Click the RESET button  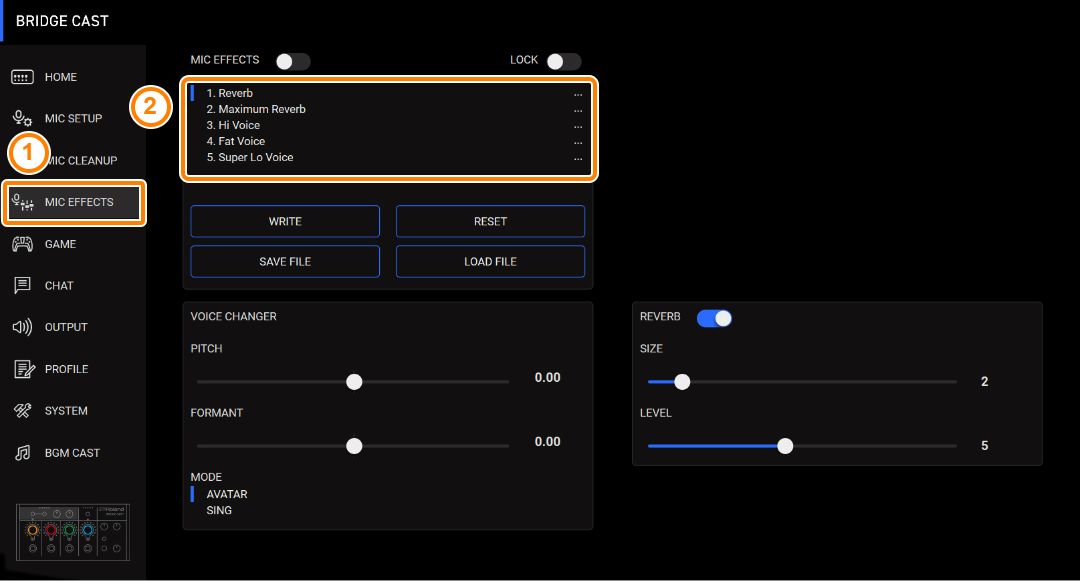[491, 222]
